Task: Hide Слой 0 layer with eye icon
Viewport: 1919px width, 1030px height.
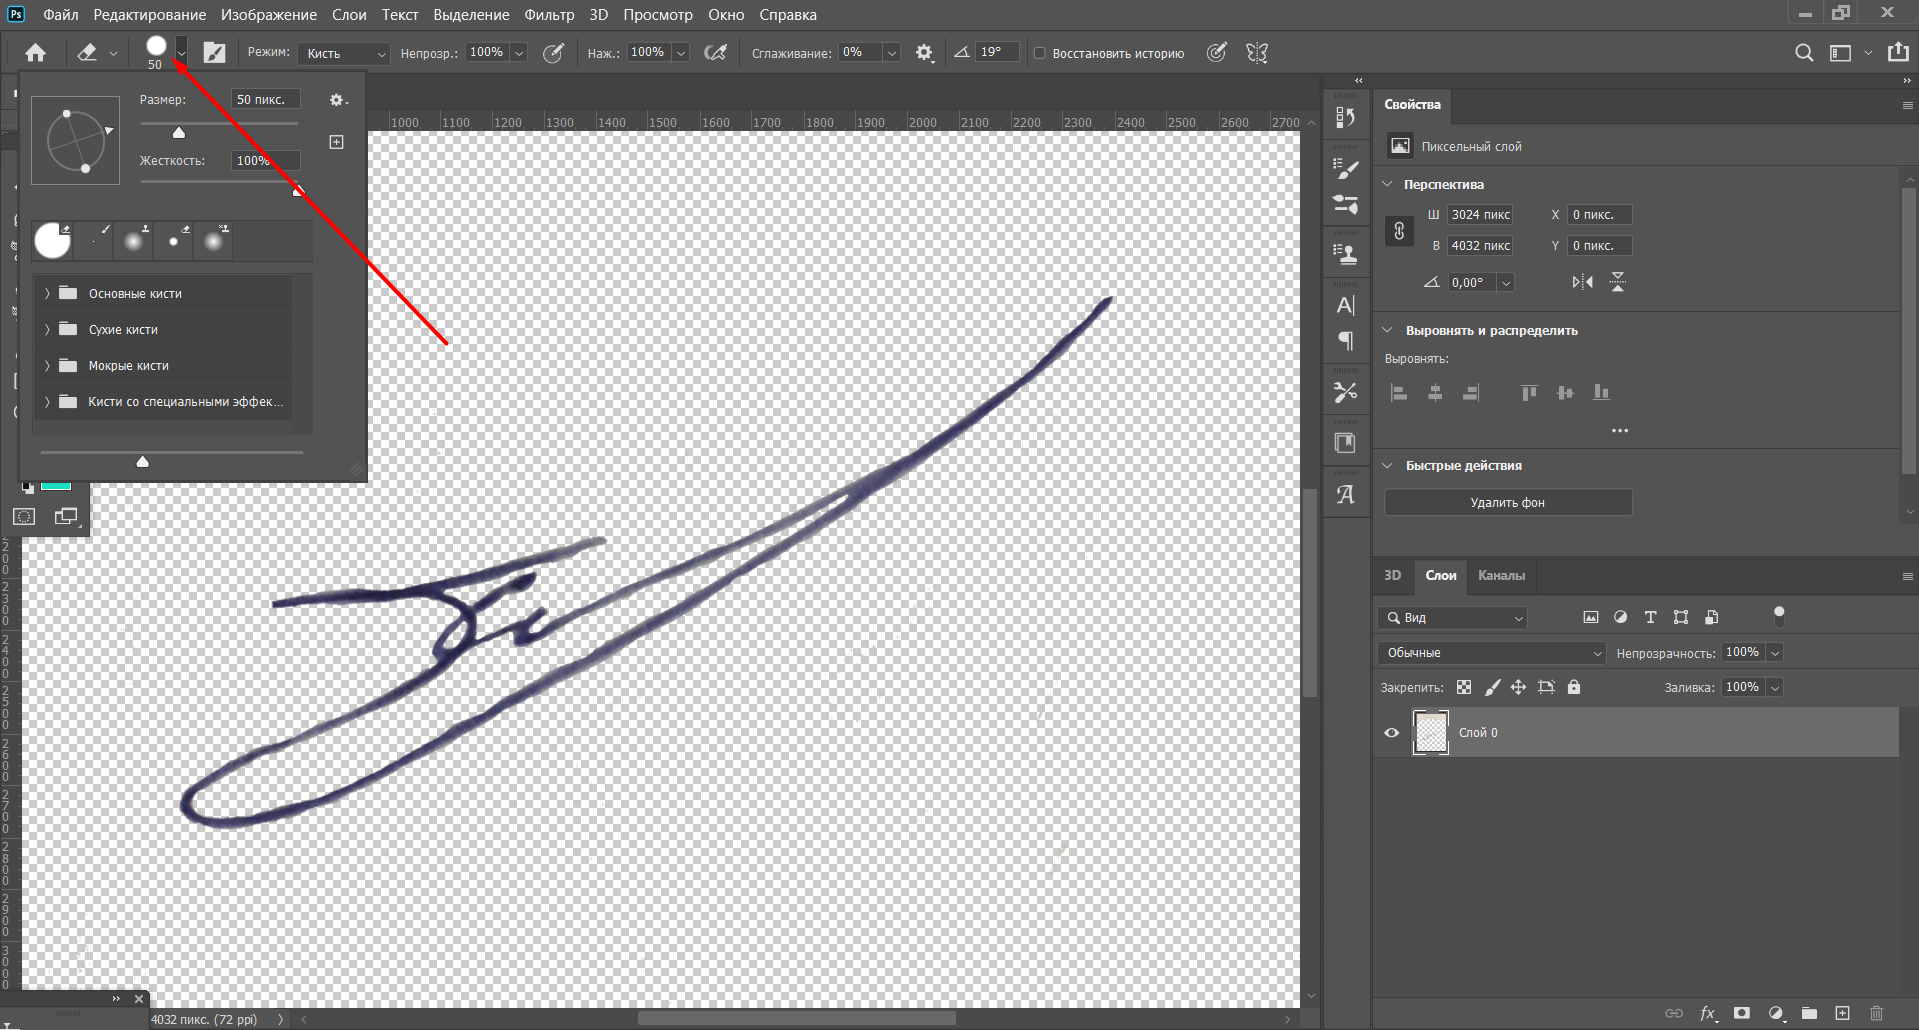Action: tap(1391, 733)
